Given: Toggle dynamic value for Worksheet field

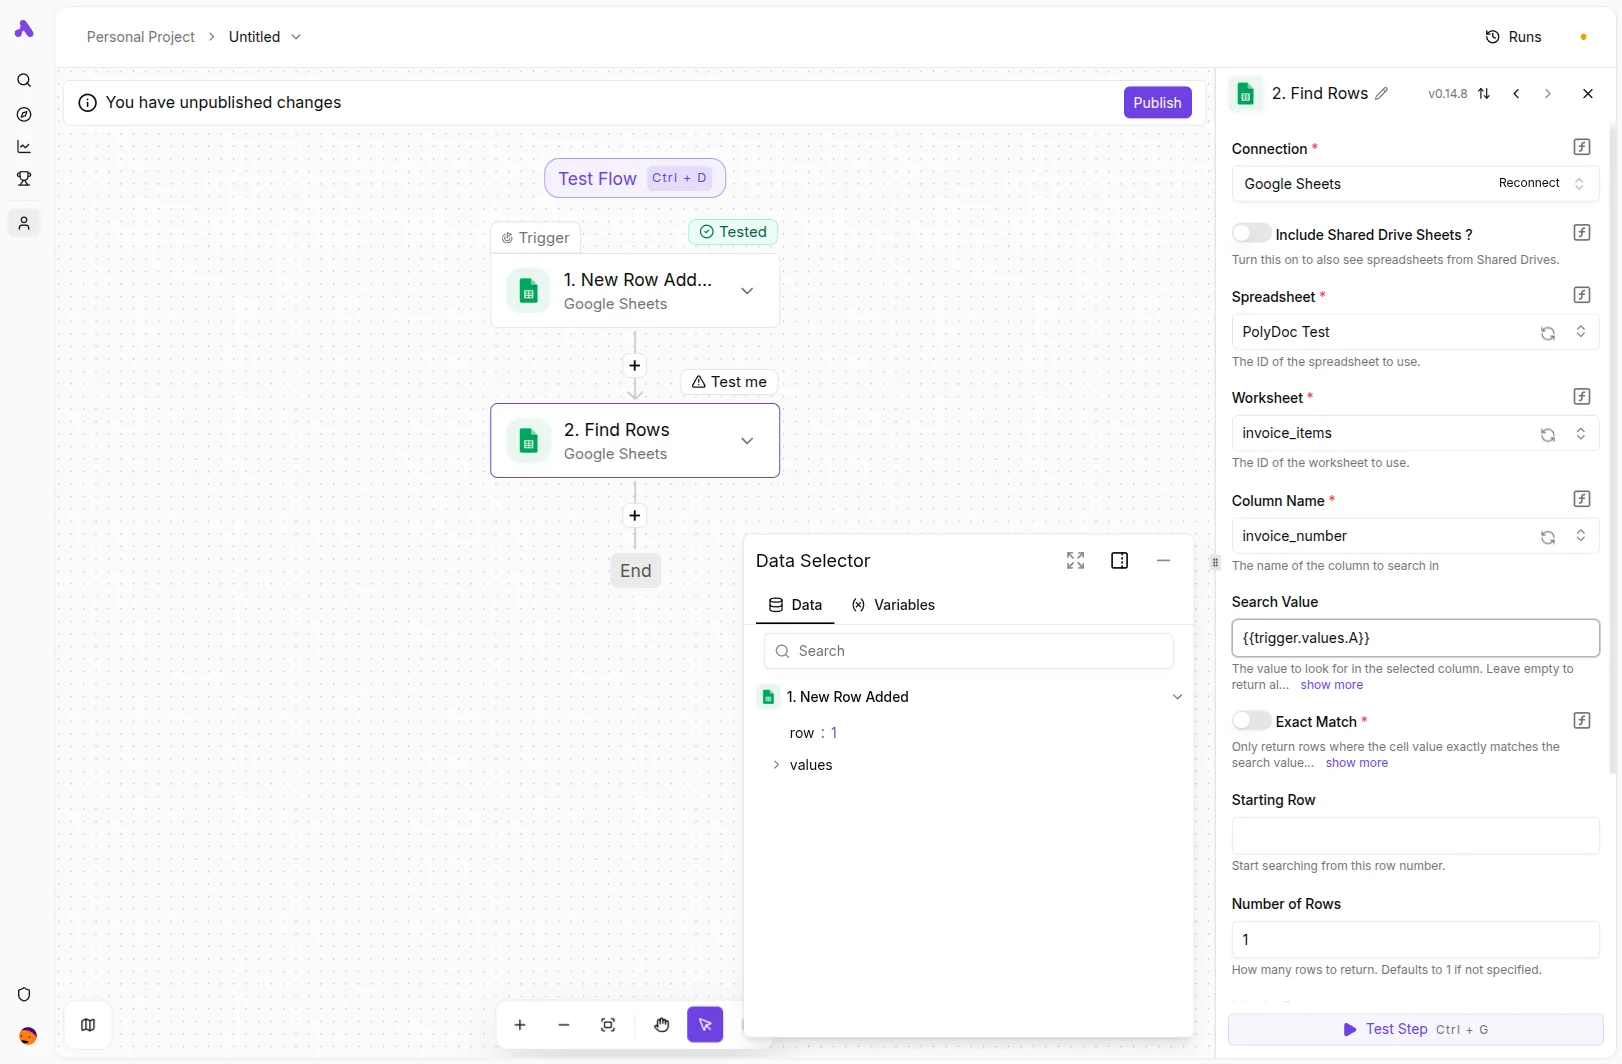Looking at the screenshot, I should (x=1582, y=397).
